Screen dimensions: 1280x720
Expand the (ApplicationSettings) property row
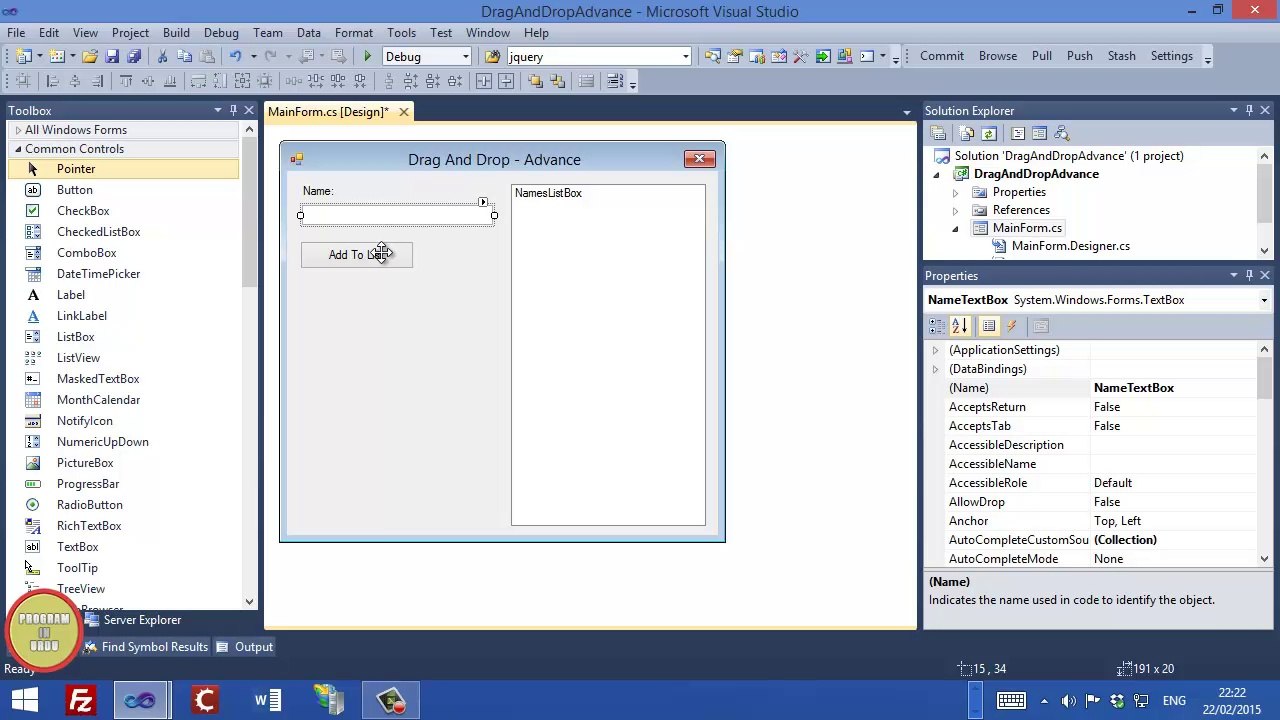click(x=936, y=350)
